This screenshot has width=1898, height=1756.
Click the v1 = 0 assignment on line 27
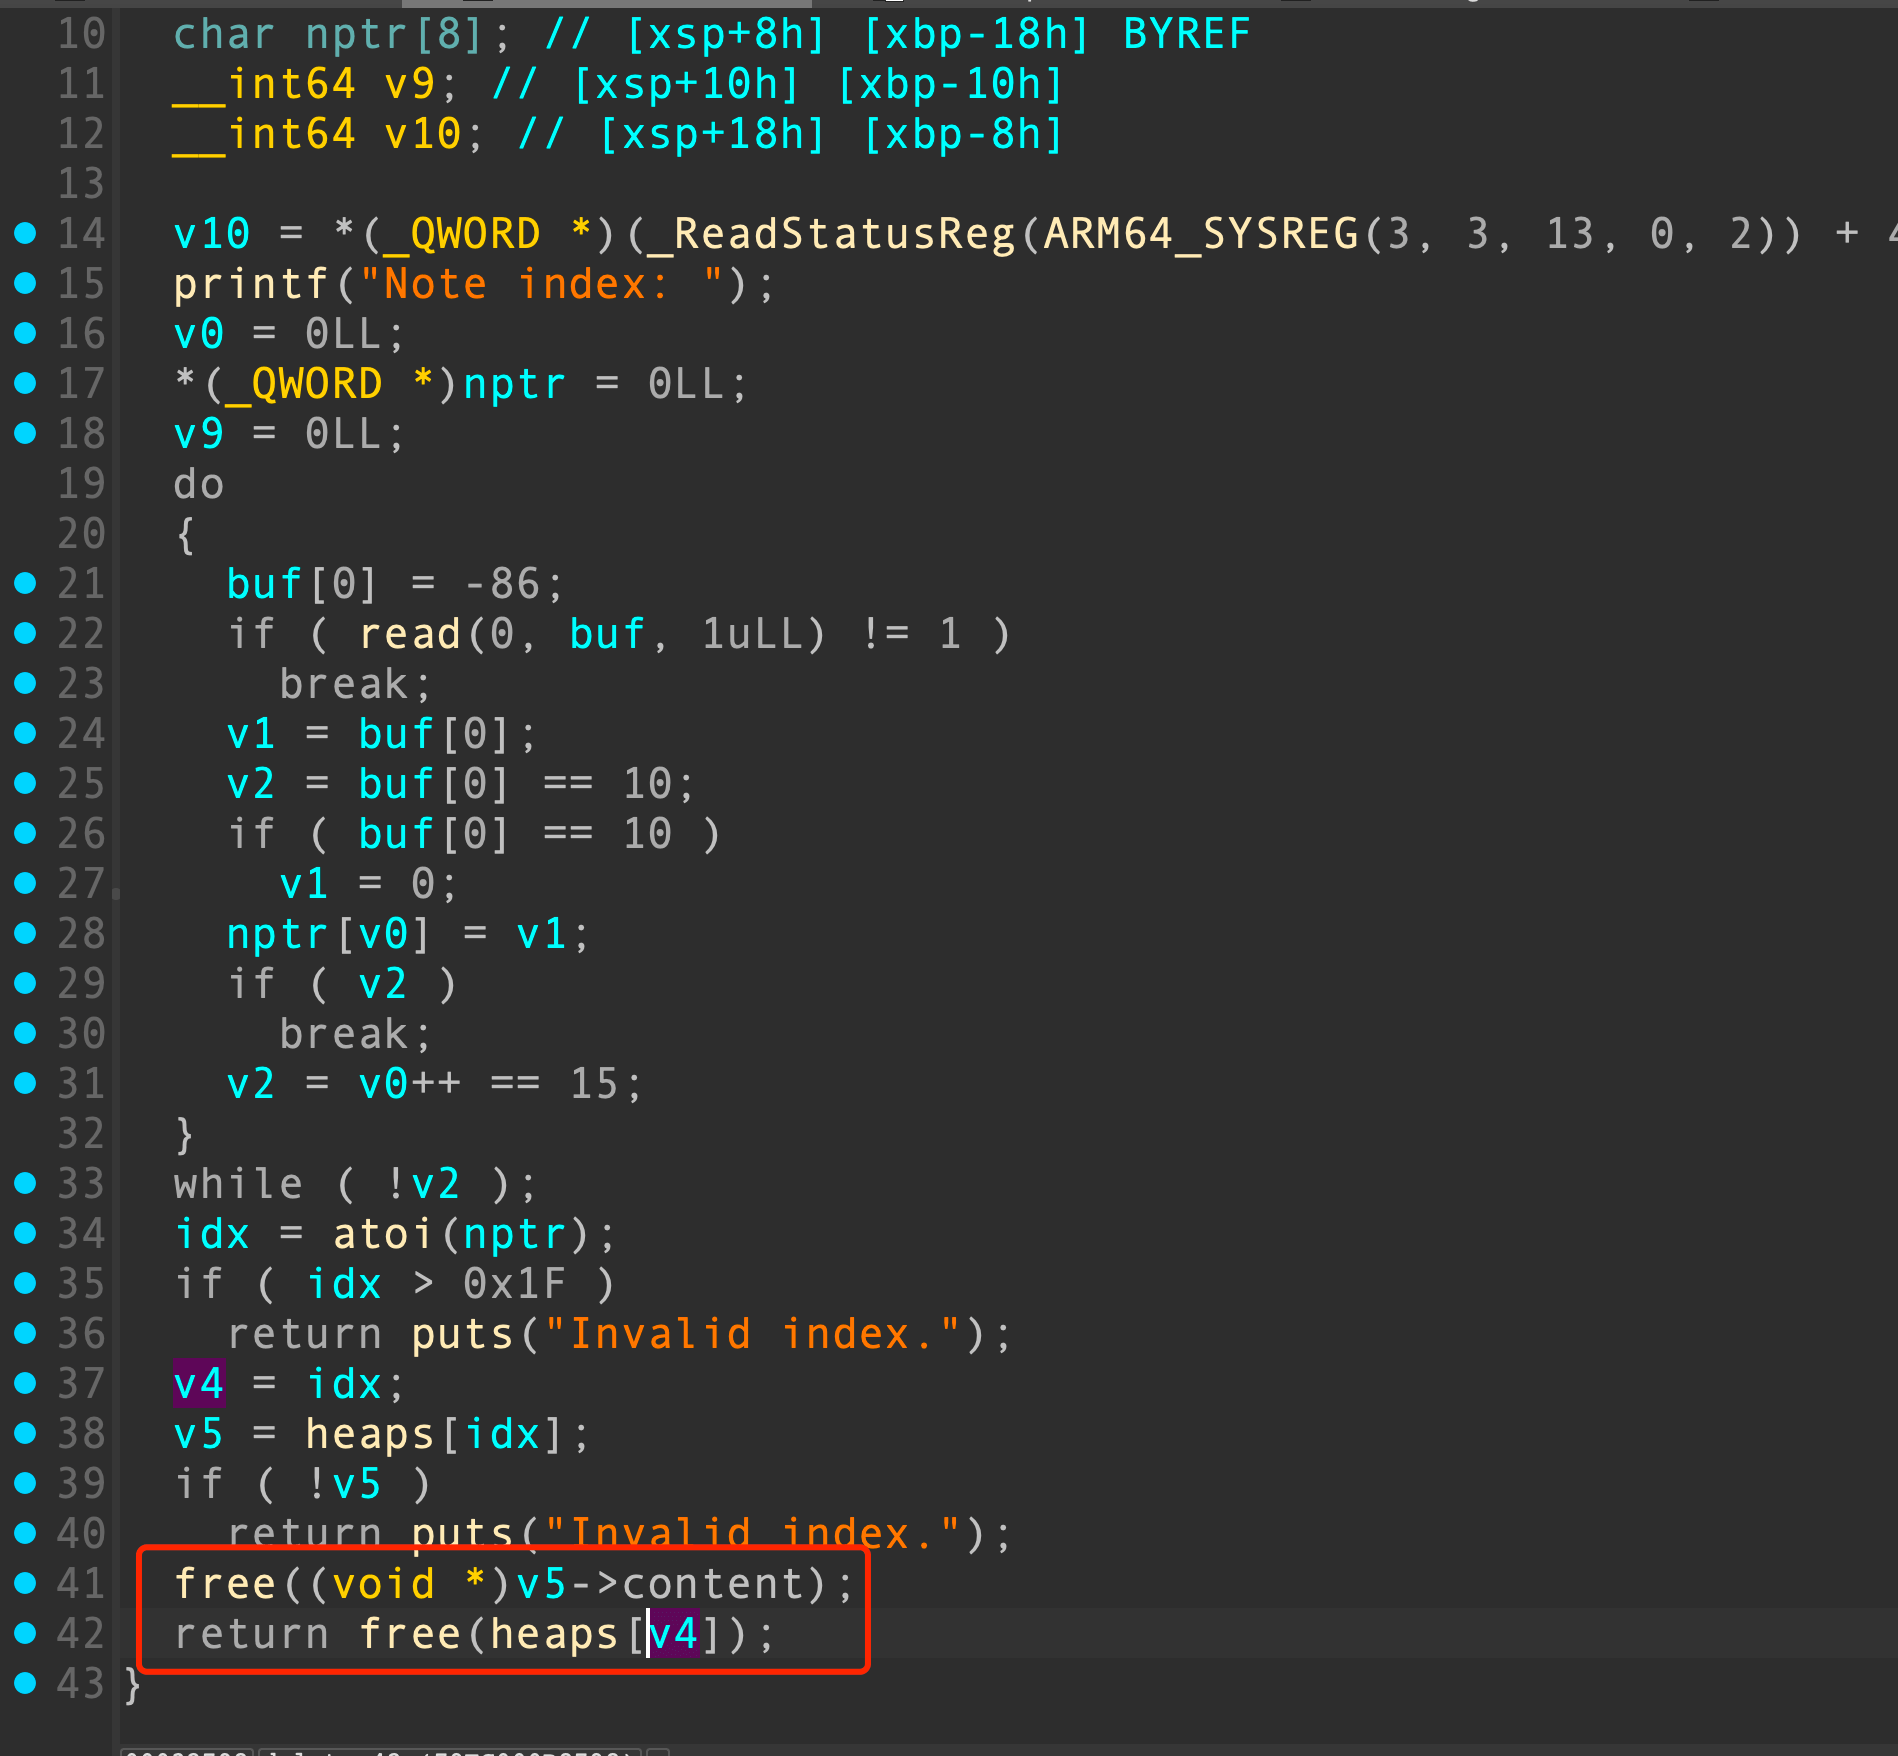368,885
